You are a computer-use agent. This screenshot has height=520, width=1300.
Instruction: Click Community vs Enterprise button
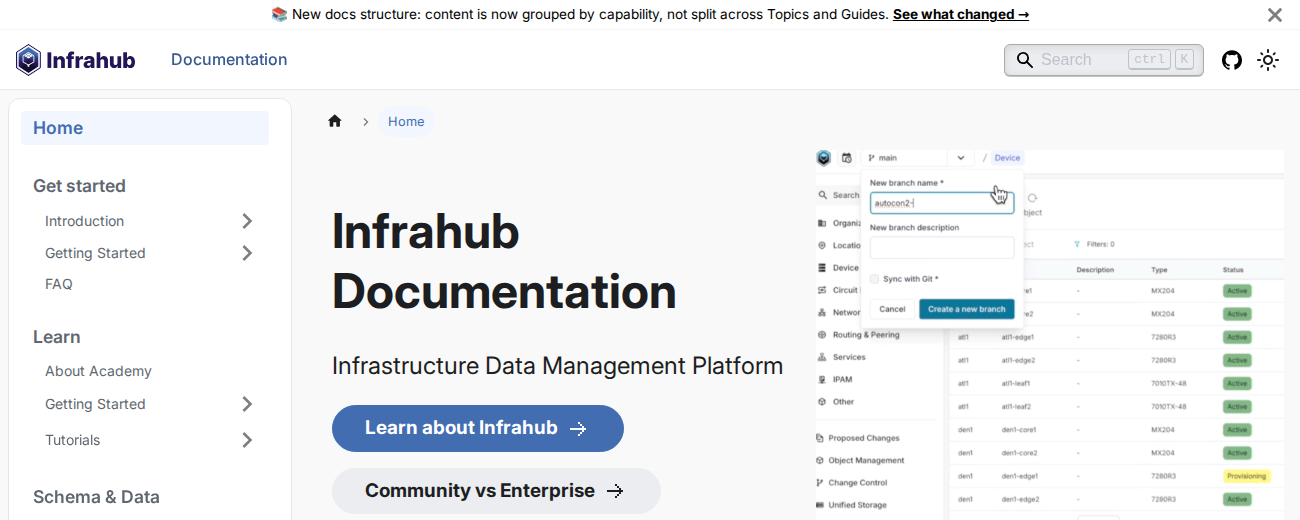tap(496, 491)
